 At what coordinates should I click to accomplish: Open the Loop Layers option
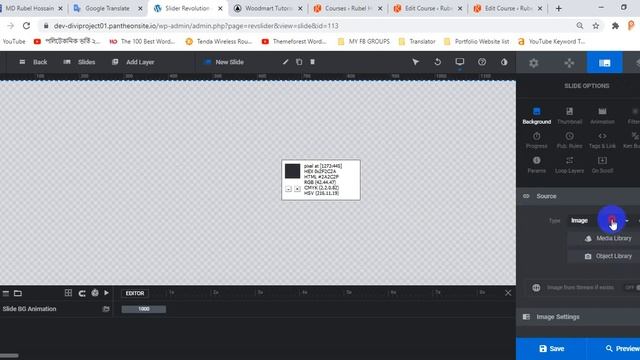[569, 164]
